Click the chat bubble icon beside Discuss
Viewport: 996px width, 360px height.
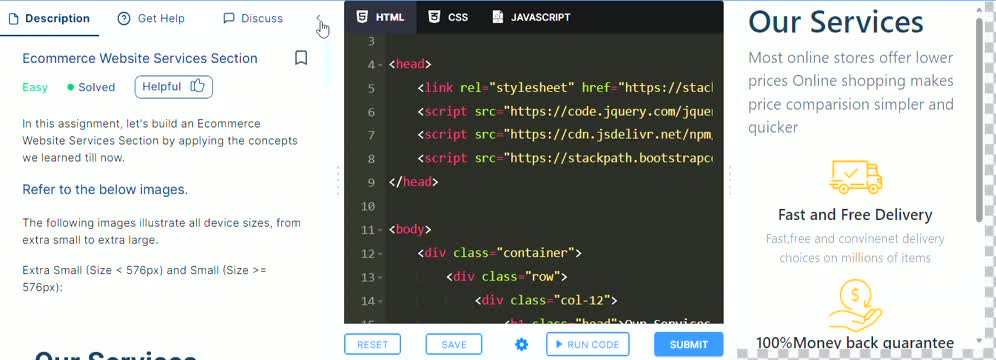(x=229, y=18)
